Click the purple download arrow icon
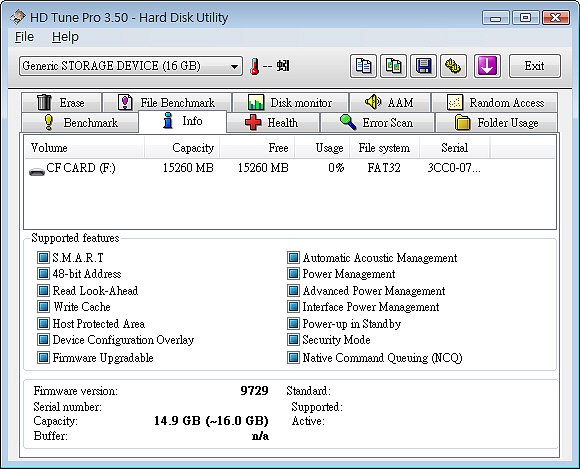Screen dimensions: 580x469 coord(487,66)
